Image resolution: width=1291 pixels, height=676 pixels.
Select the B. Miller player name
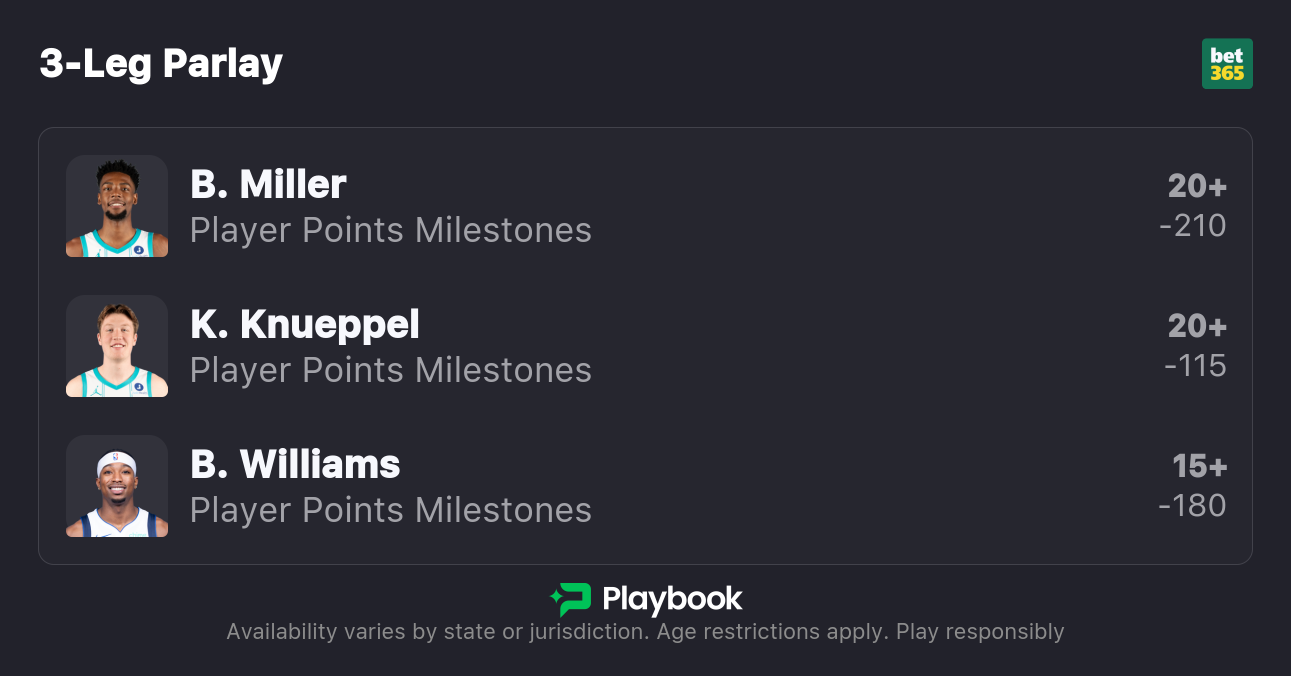click(x=268, y=185)
